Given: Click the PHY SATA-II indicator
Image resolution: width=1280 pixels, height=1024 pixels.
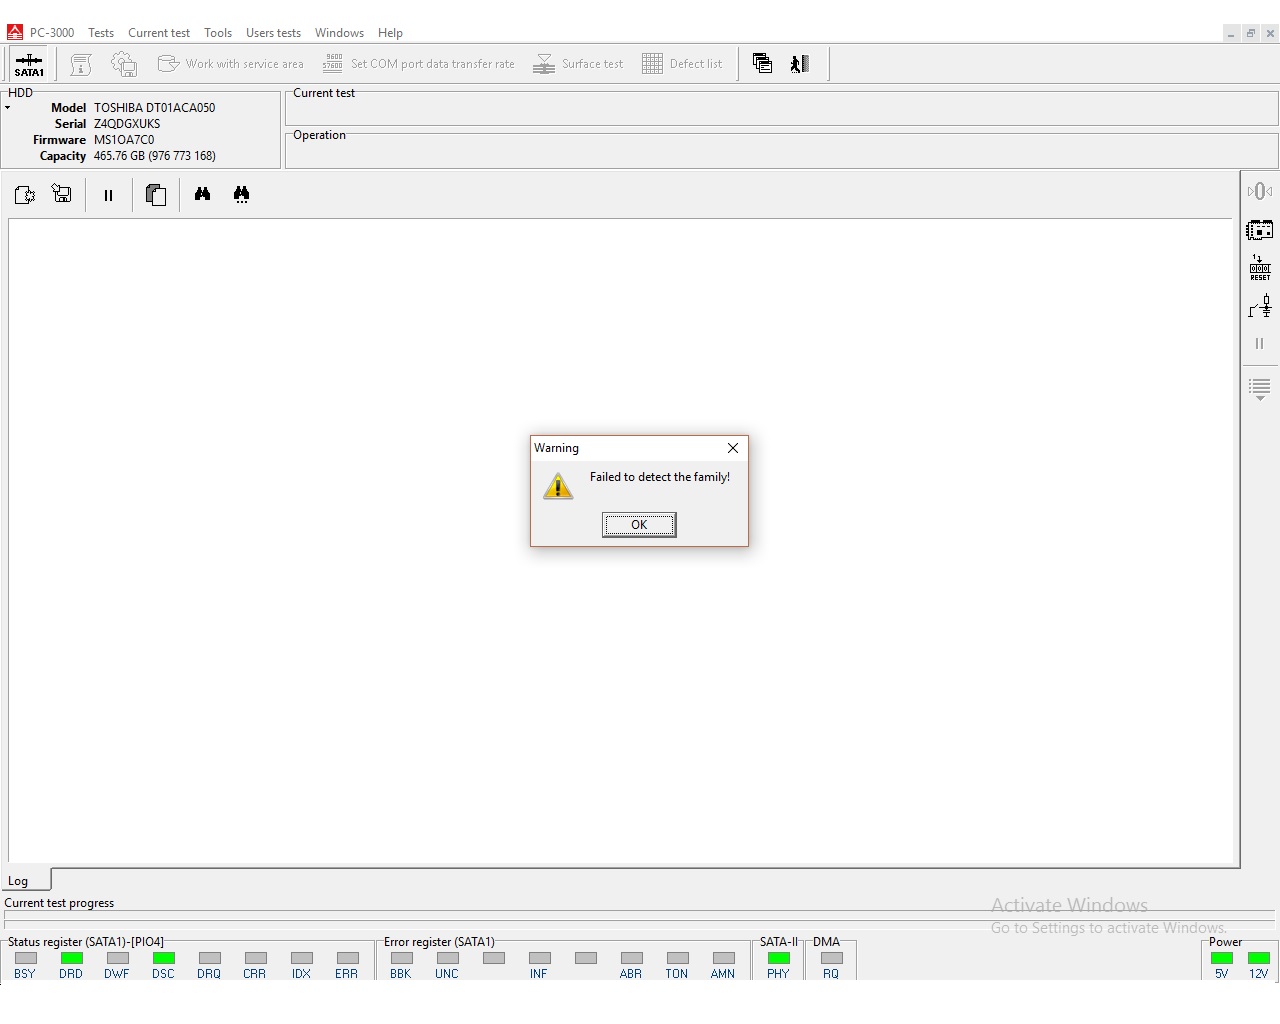Looking at the screenshot, I should point(778,965).
